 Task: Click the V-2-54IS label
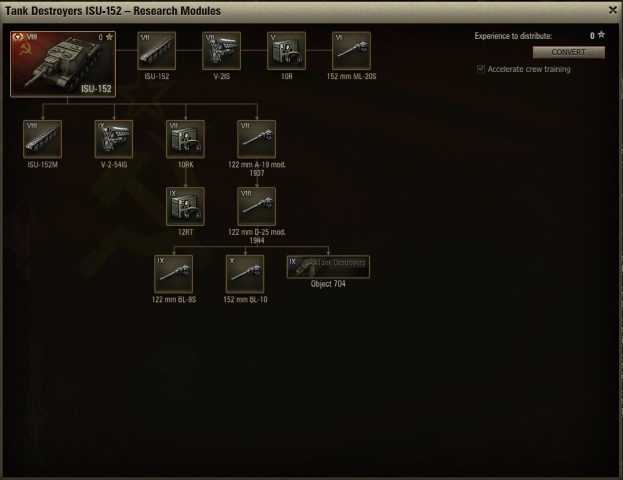point(114,165)
